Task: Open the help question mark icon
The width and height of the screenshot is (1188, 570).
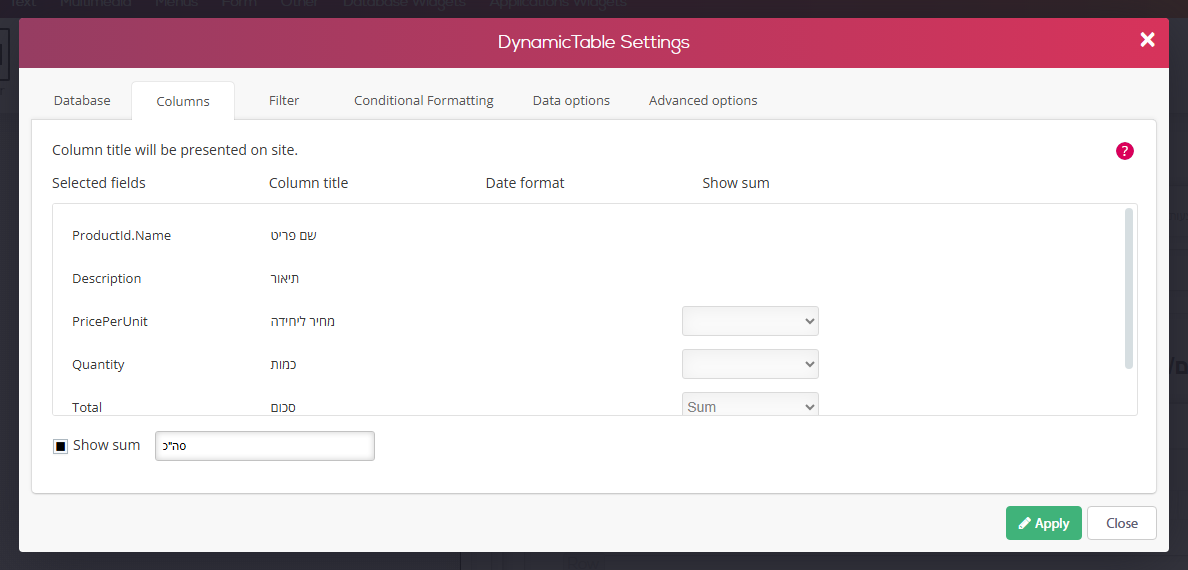Action: point(1124,151)
